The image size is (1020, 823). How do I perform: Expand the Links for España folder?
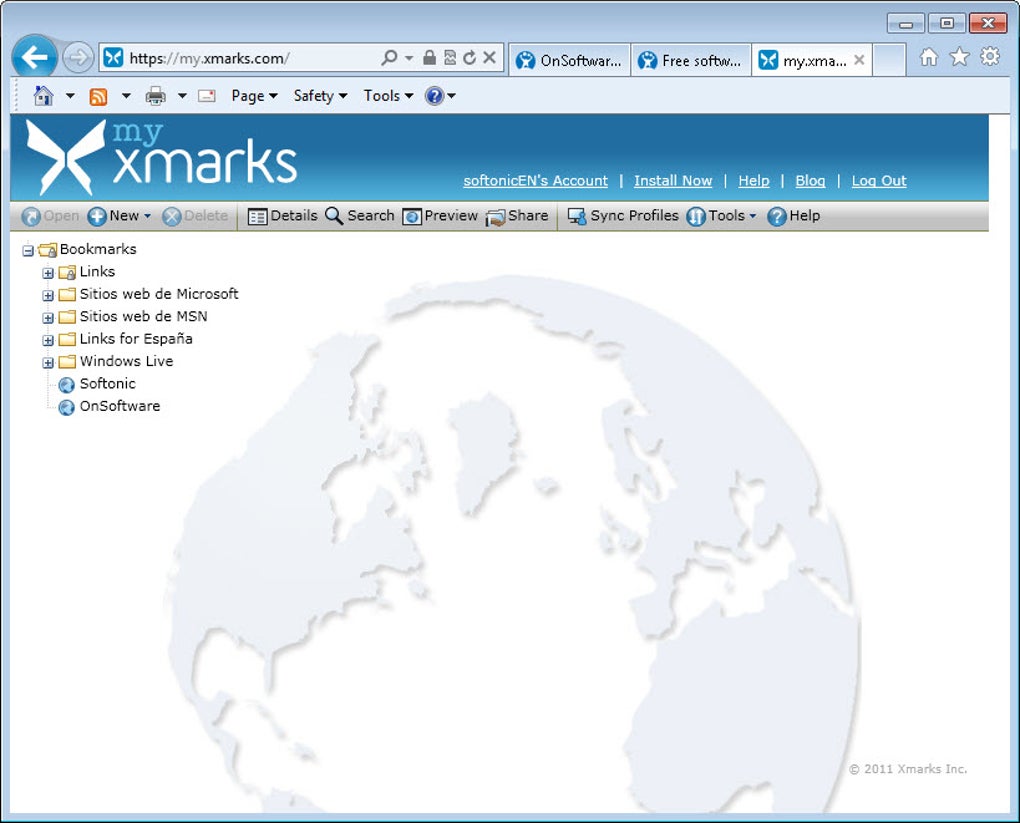(48, 340)
